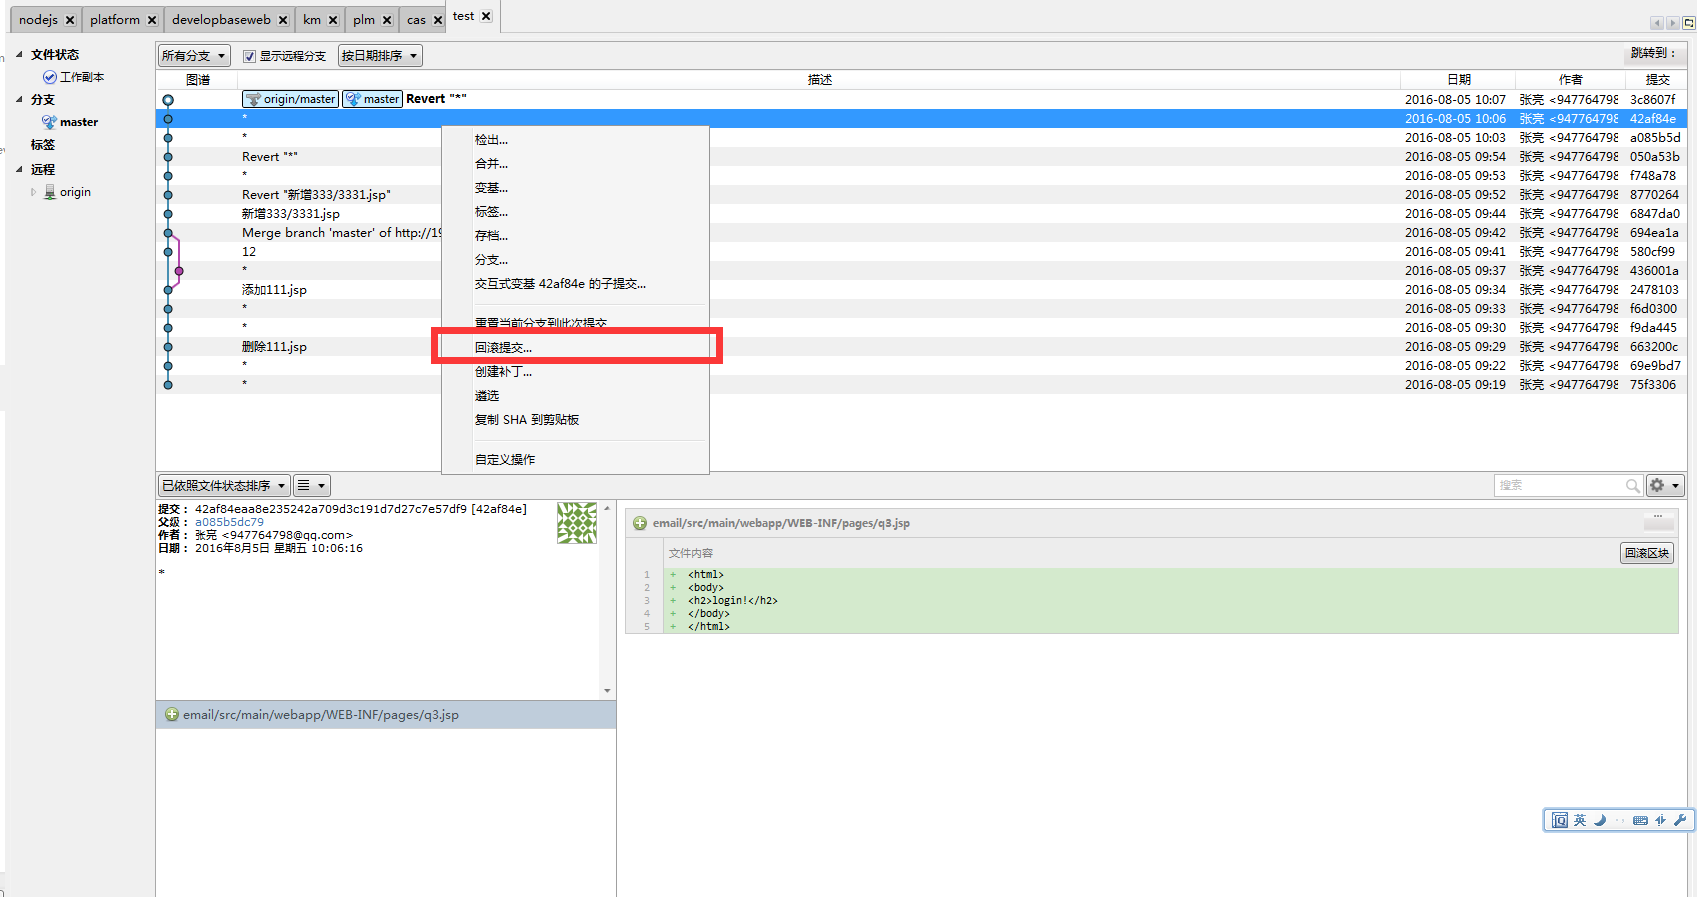Open the wrench settings icon in IME bar

[1679, 820]
